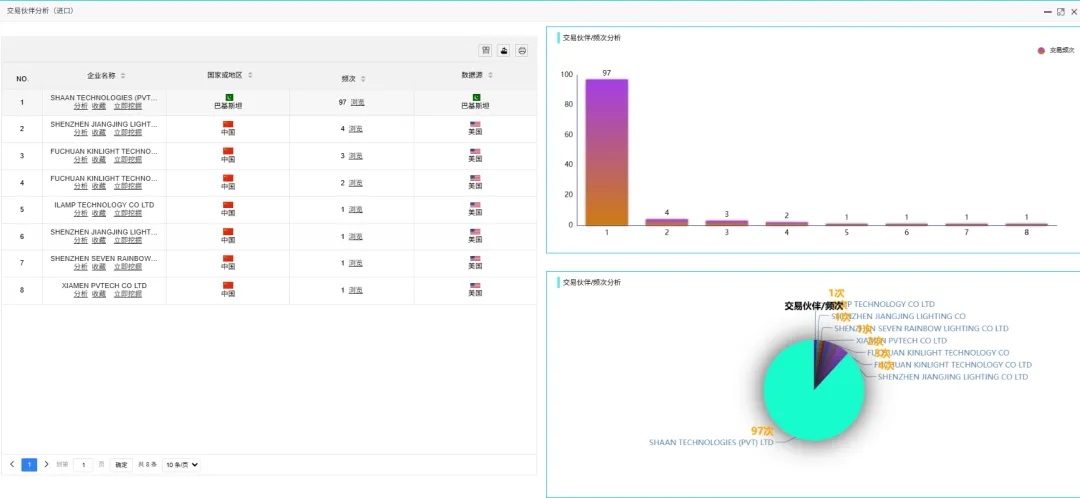Screen dimensions: 1080x498
Task: Click ILAMP TECHNOLOGY CO LTD company name
Action: (x=104, y=205)
